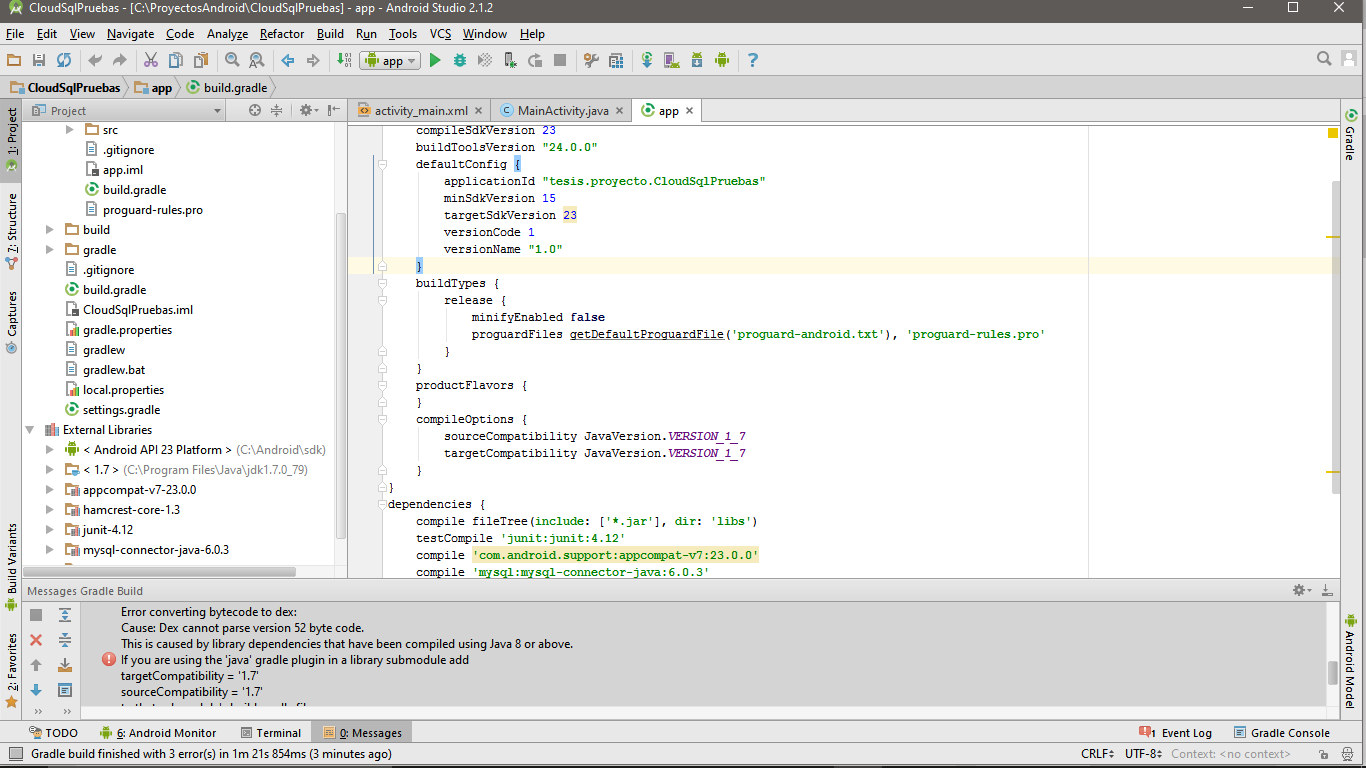
Task: Click Collapse All icon in Project panel
Action: (277, 110)
